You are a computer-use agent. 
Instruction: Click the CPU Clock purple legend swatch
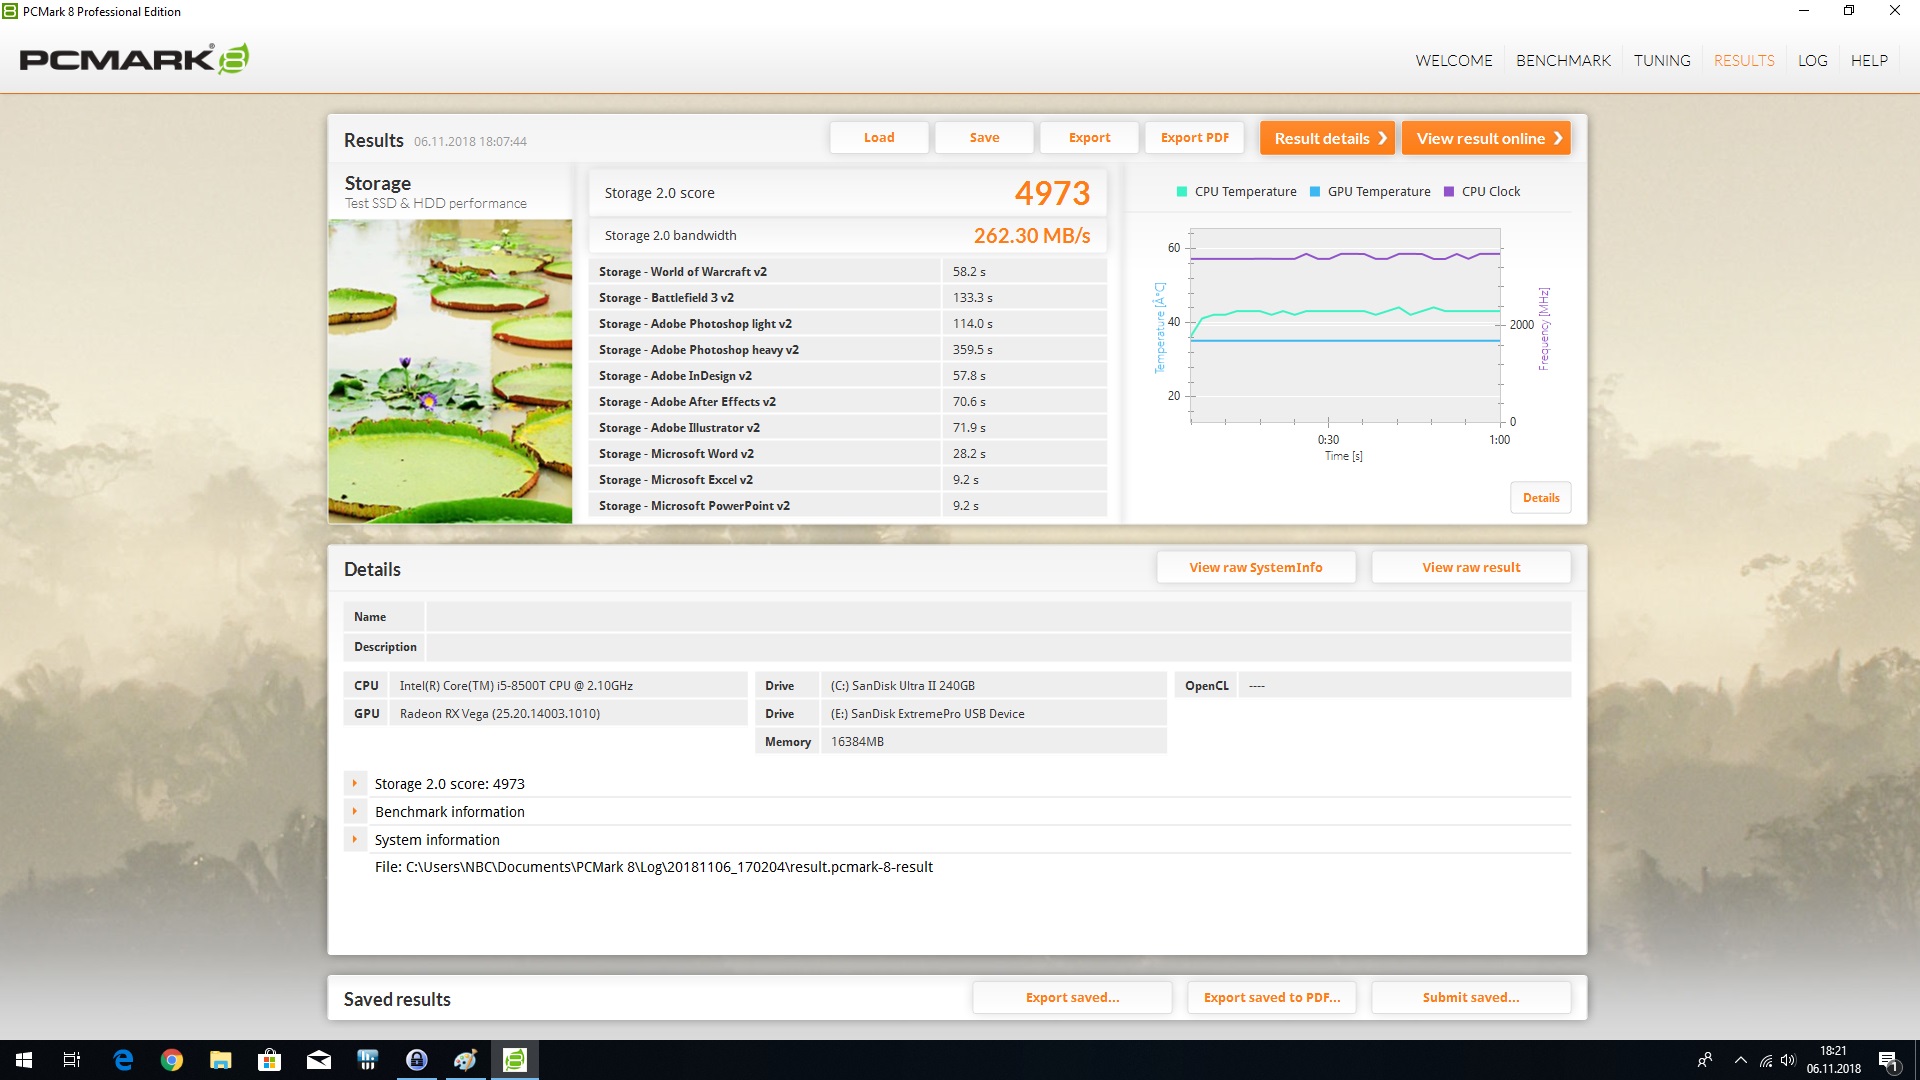tap(1449, 192)
